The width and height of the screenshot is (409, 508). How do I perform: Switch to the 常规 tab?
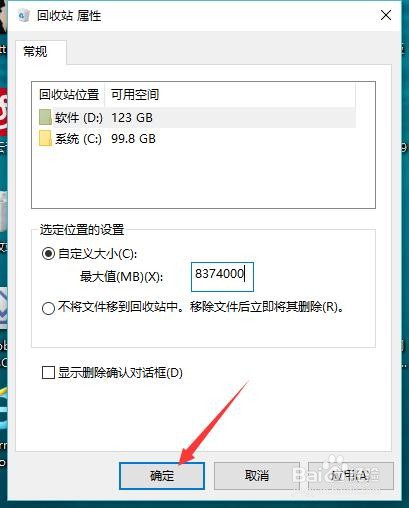35,52
